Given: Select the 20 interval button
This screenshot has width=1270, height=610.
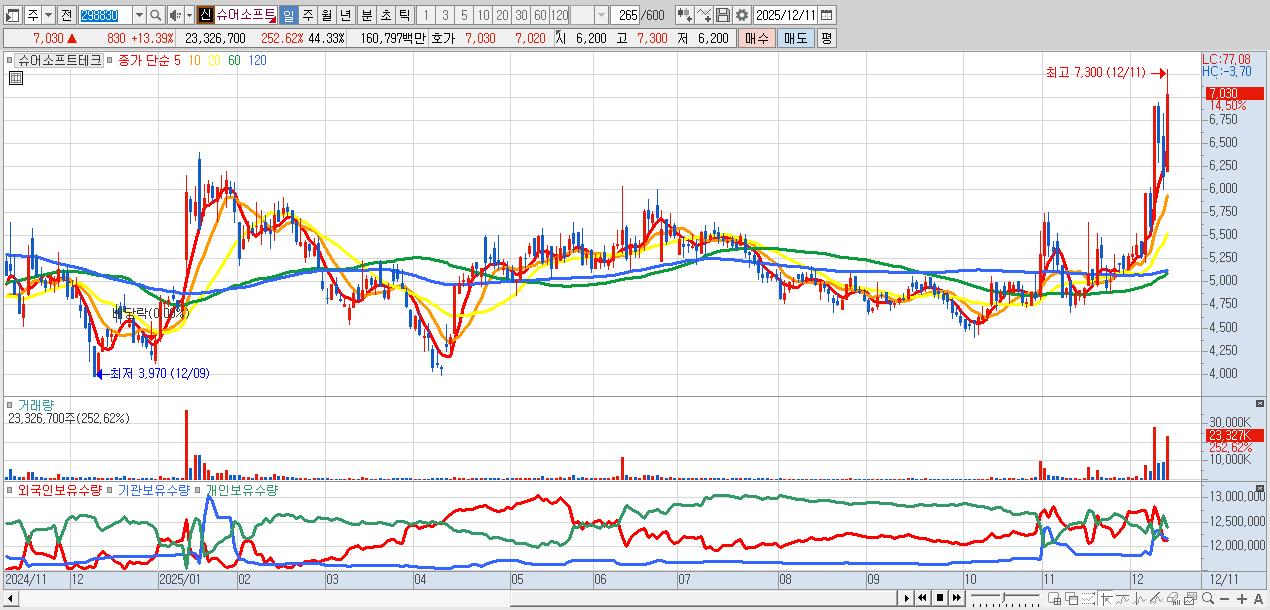Looking at the screenshot, I should 502,15.
